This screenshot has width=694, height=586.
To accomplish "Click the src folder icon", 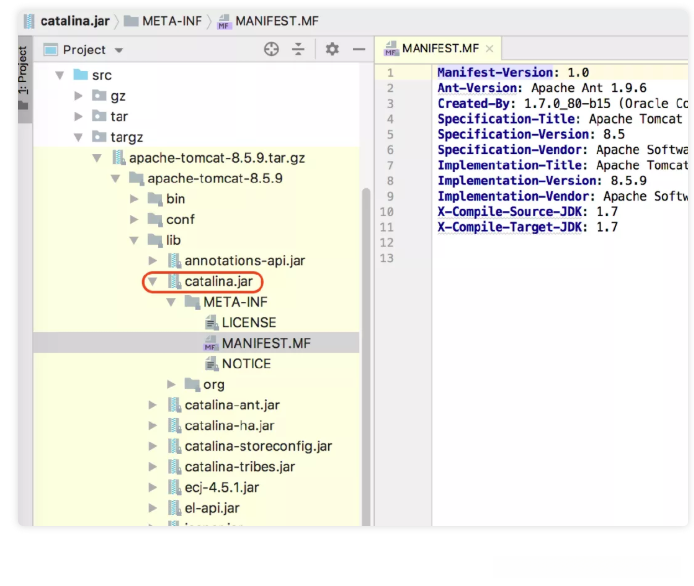I will (81, 74).
